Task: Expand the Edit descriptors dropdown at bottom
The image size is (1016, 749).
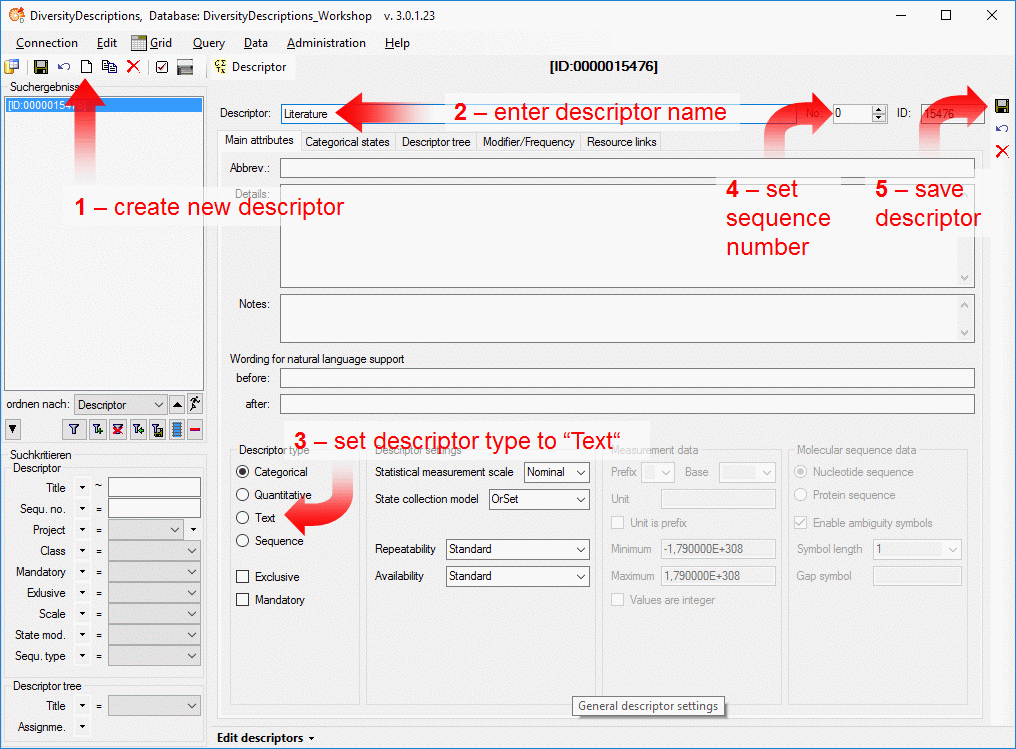Action: 266,738
